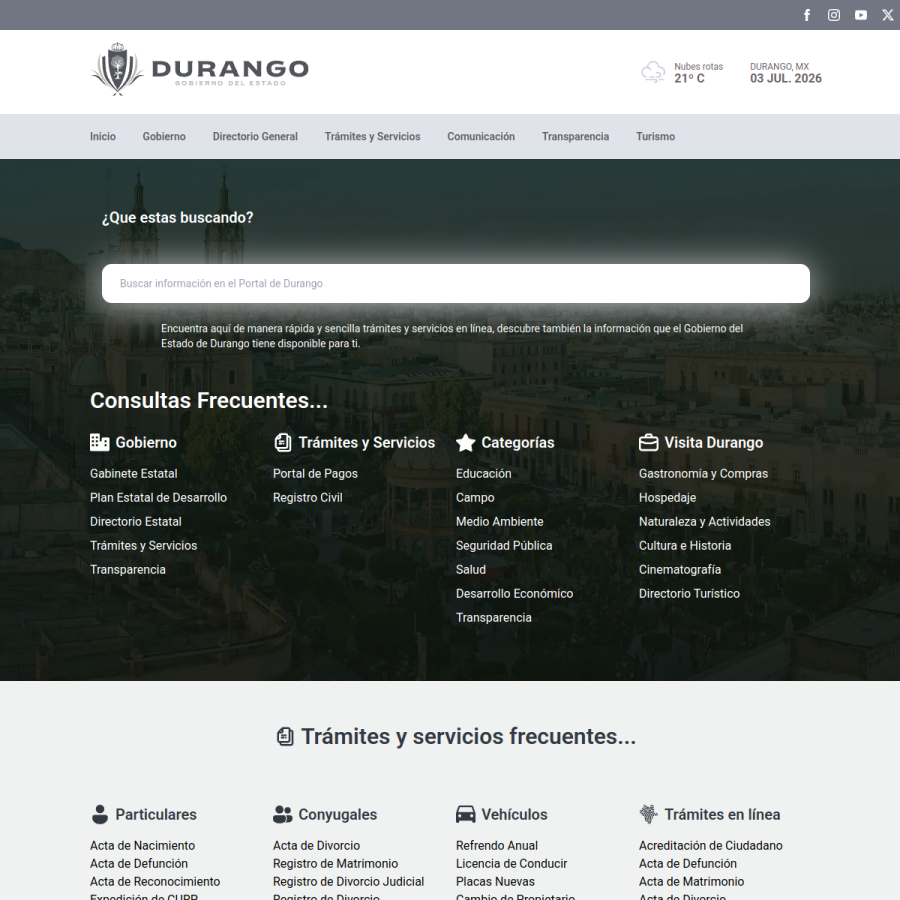Select Transparencia in the navigation bar
Viewport: 900px width, 900px height.
[575, 137]
